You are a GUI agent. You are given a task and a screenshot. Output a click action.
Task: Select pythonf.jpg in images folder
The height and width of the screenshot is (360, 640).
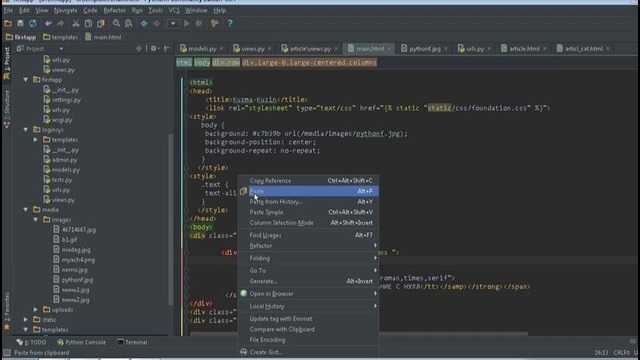point(77,280)
